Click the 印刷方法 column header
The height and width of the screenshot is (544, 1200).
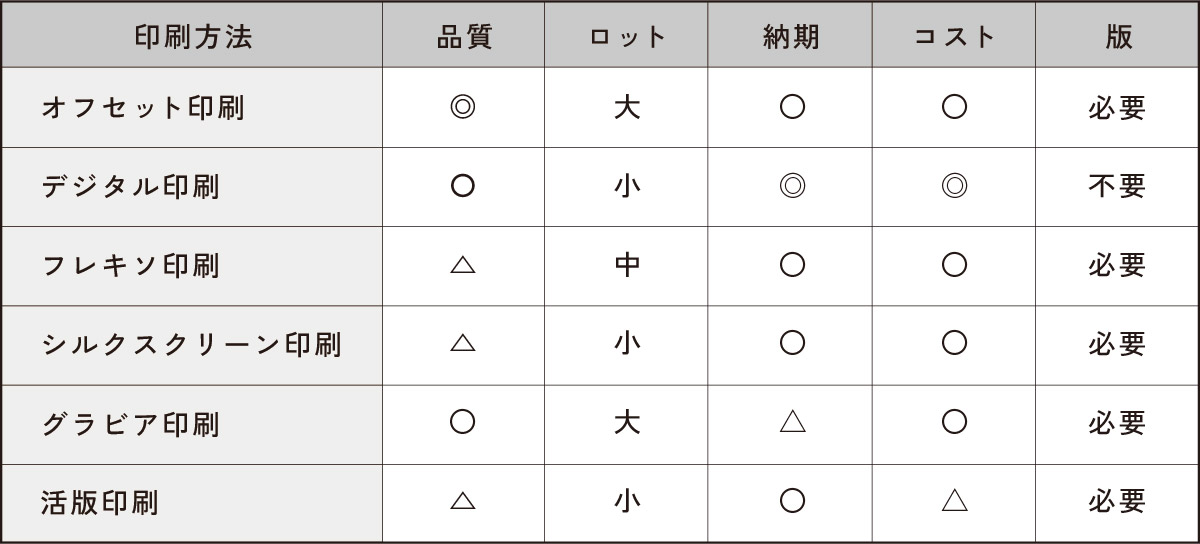tap(192, 37)
